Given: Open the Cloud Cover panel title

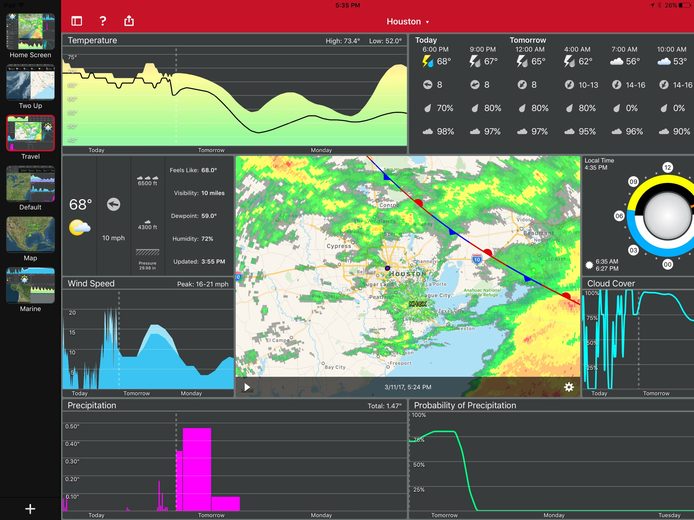Looking at the screenshot, I should click(x=611, y=284).
